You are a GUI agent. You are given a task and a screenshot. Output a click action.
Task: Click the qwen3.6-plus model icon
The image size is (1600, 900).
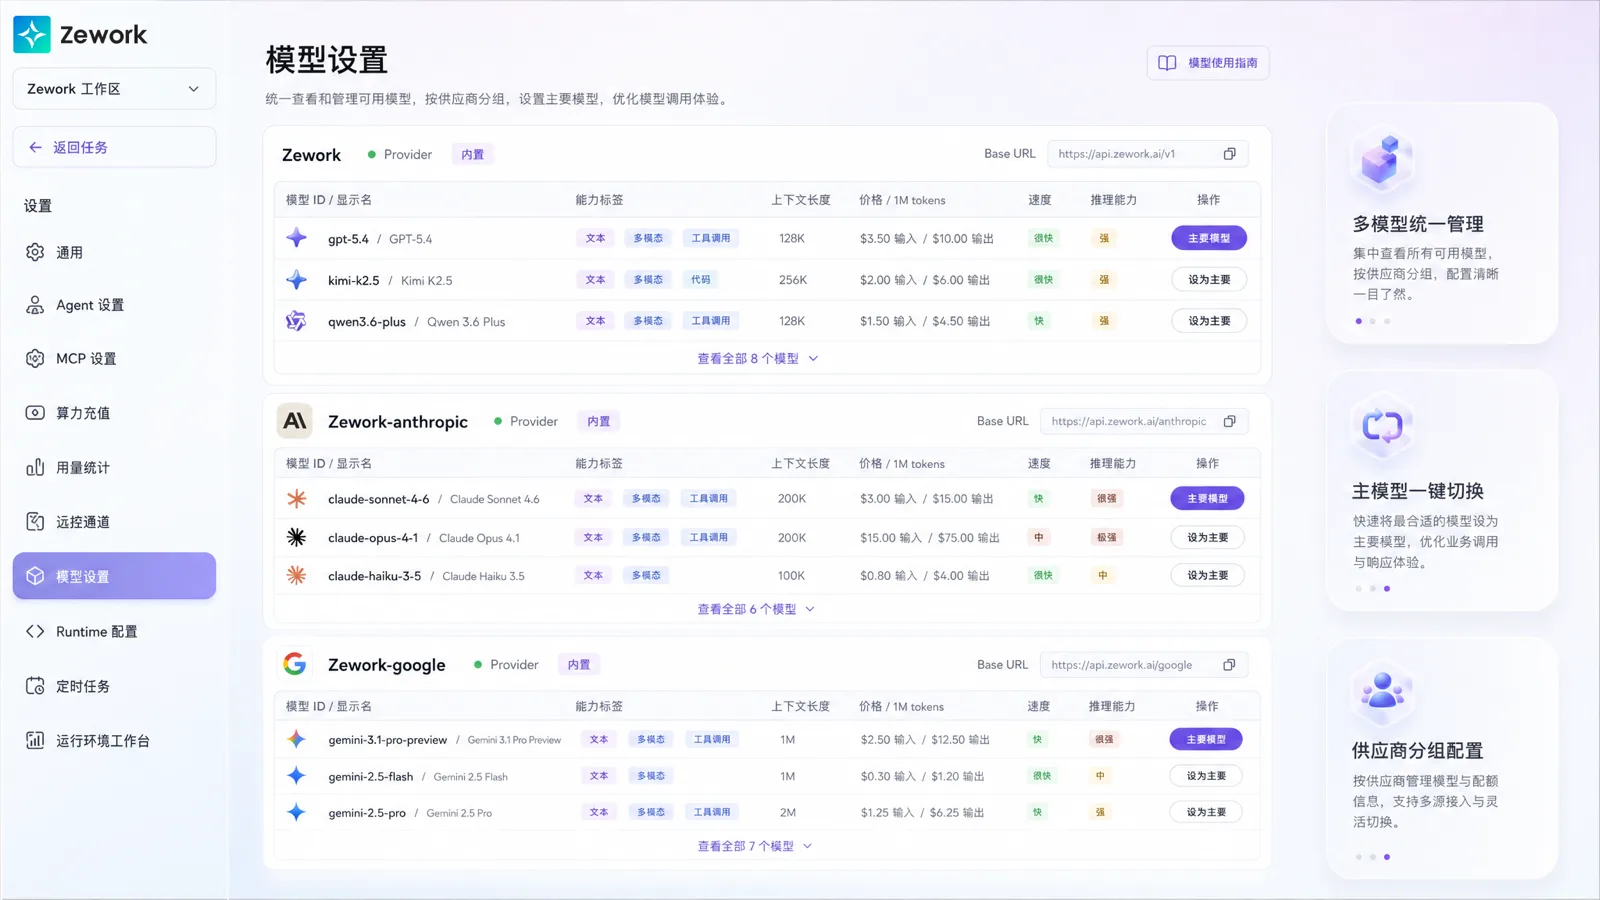point(296,321)
